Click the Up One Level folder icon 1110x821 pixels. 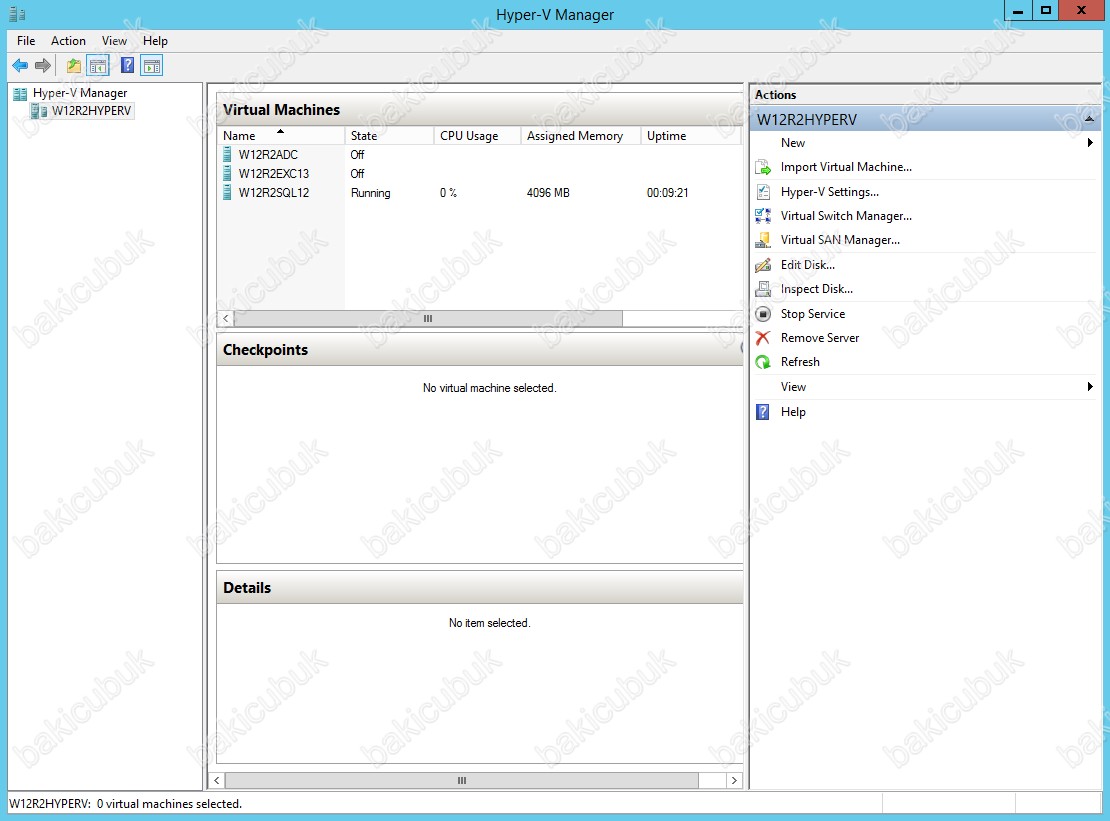coord(74,66)
